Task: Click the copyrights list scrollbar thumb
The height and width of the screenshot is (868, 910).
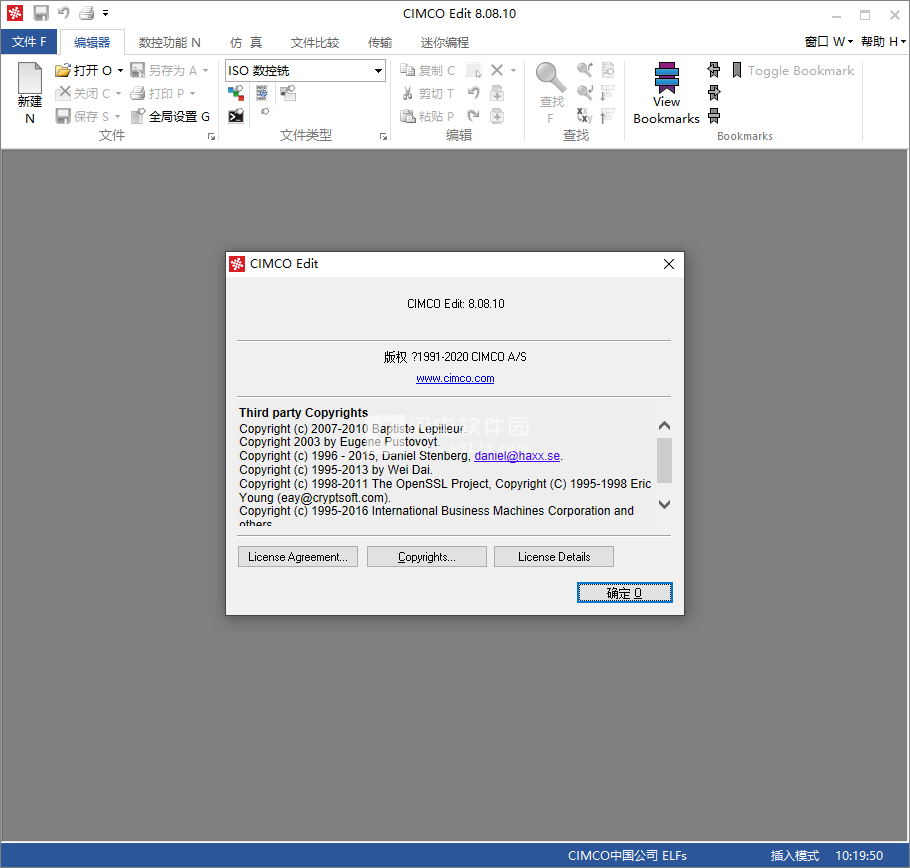Action: point(665,461)
